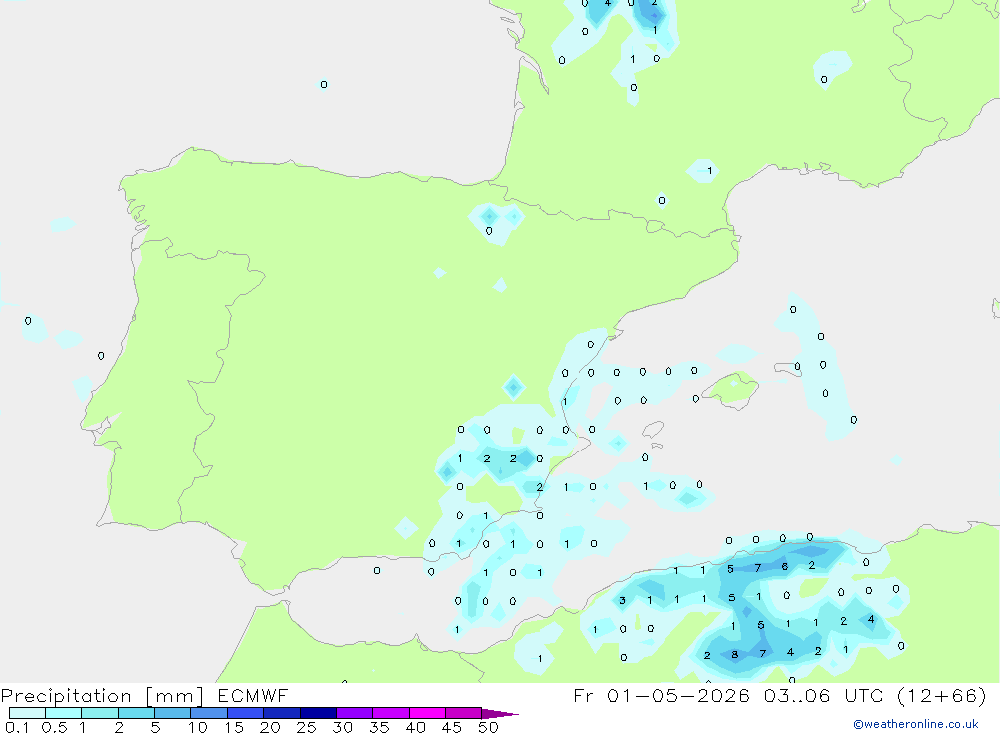The height and width of the screenshot is (733, 1000).
Task: Pick the 1–2 mm legend swatch
Action: click(x=100, y=713)
